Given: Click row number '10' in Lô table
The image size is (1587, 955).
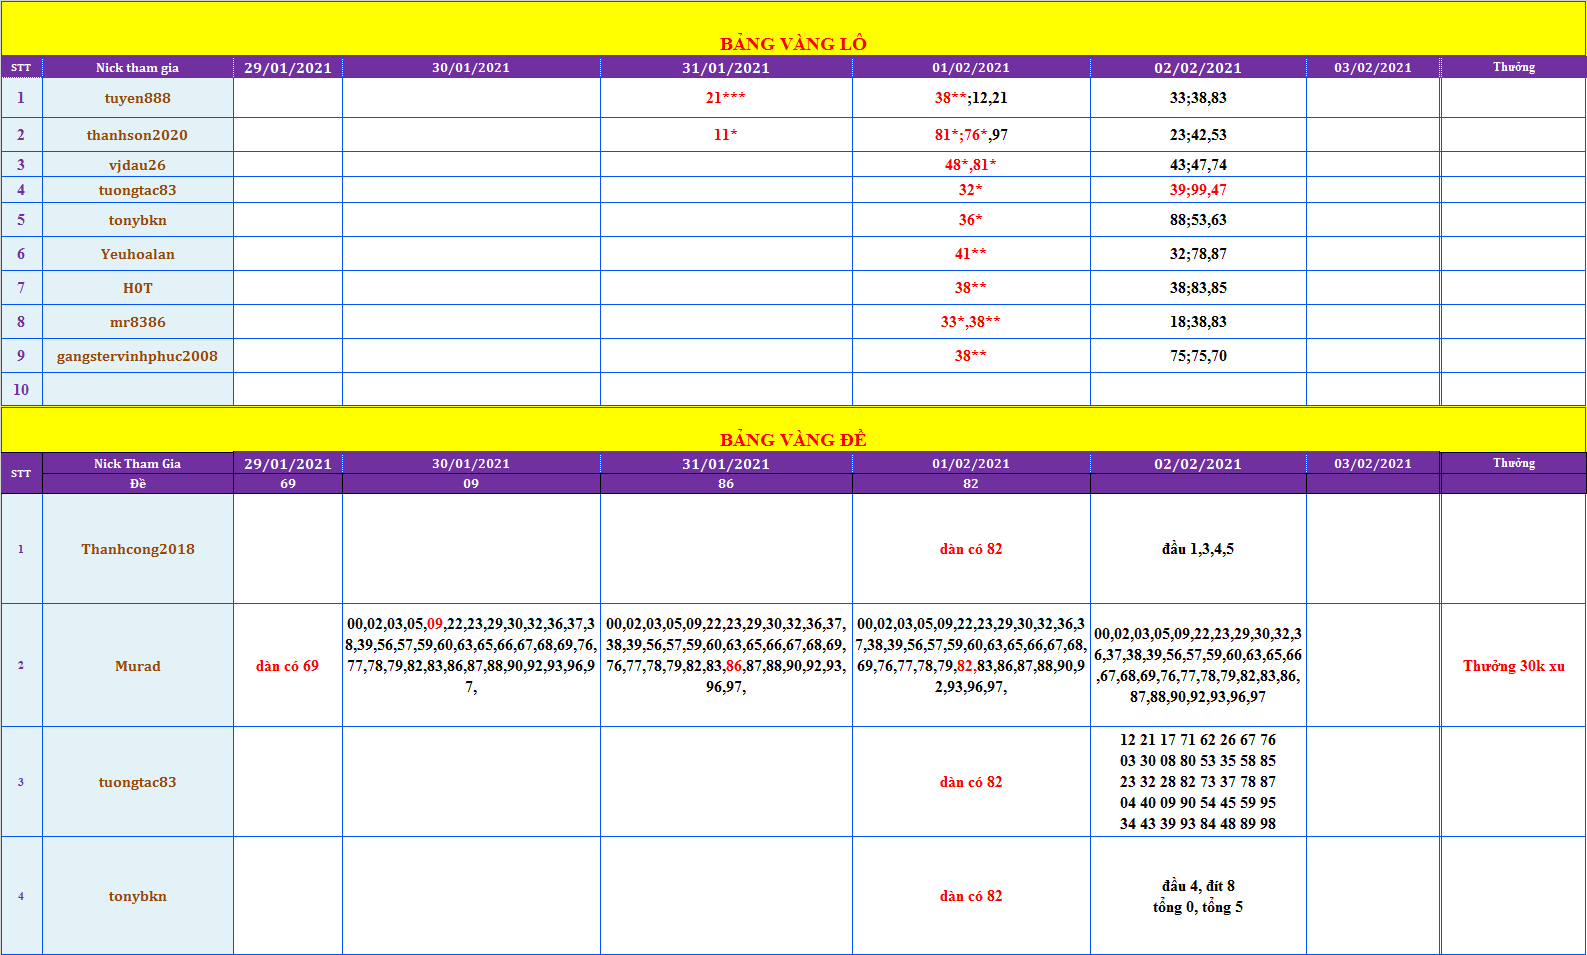Looking at the screenshot, I should click(21, 390).
